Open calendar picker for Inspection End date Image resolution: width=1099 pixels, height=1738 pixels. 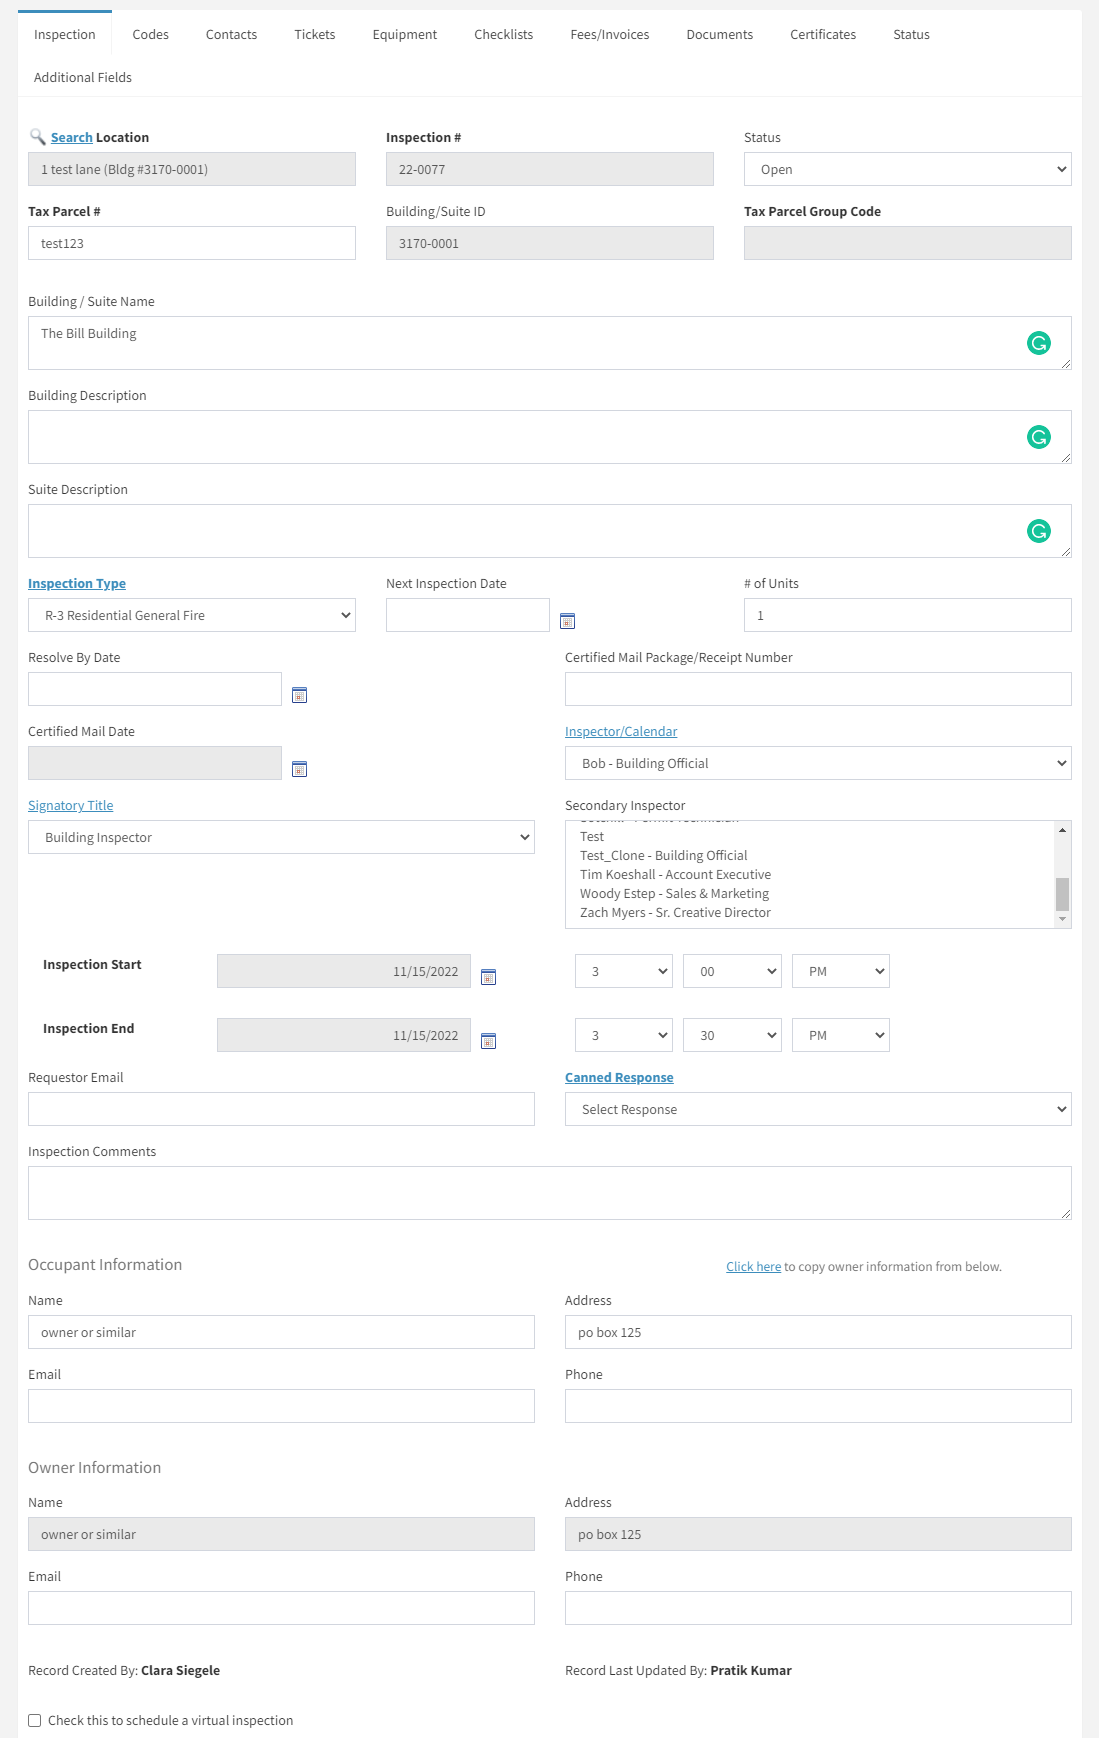coord(488,1041)
